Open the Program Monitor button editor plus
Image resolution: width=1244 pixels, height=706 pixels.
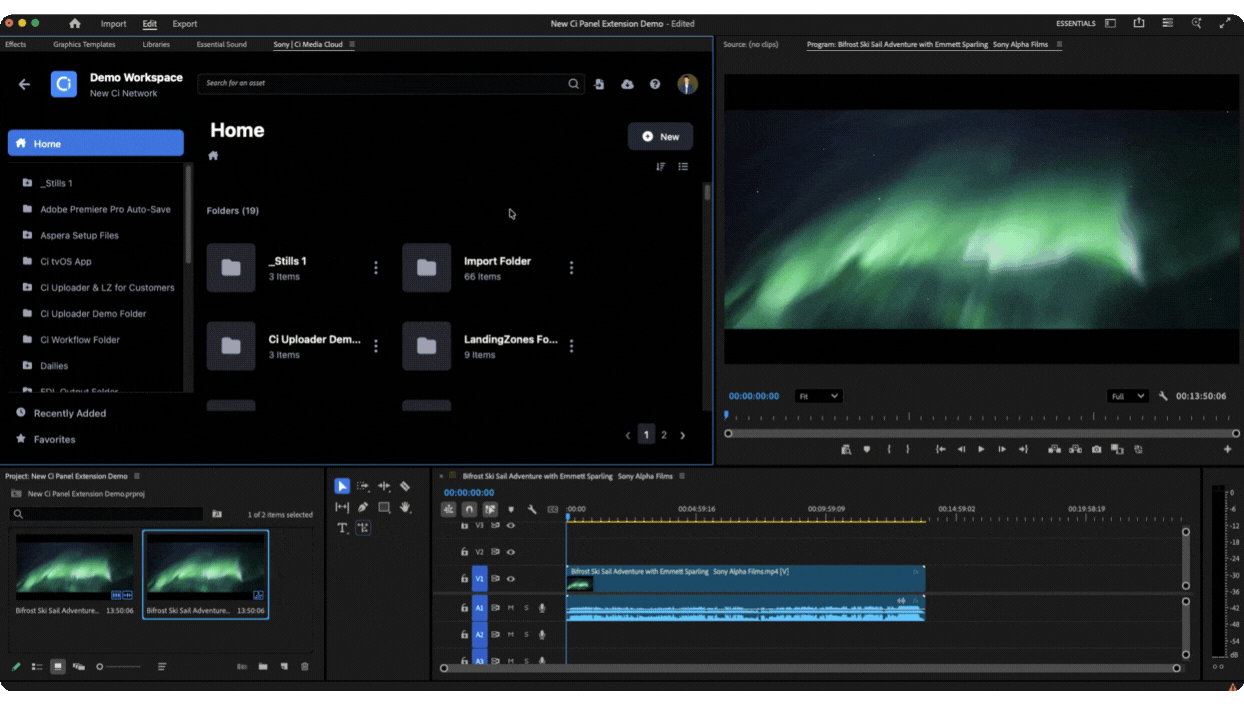(x=1228, y=450)
